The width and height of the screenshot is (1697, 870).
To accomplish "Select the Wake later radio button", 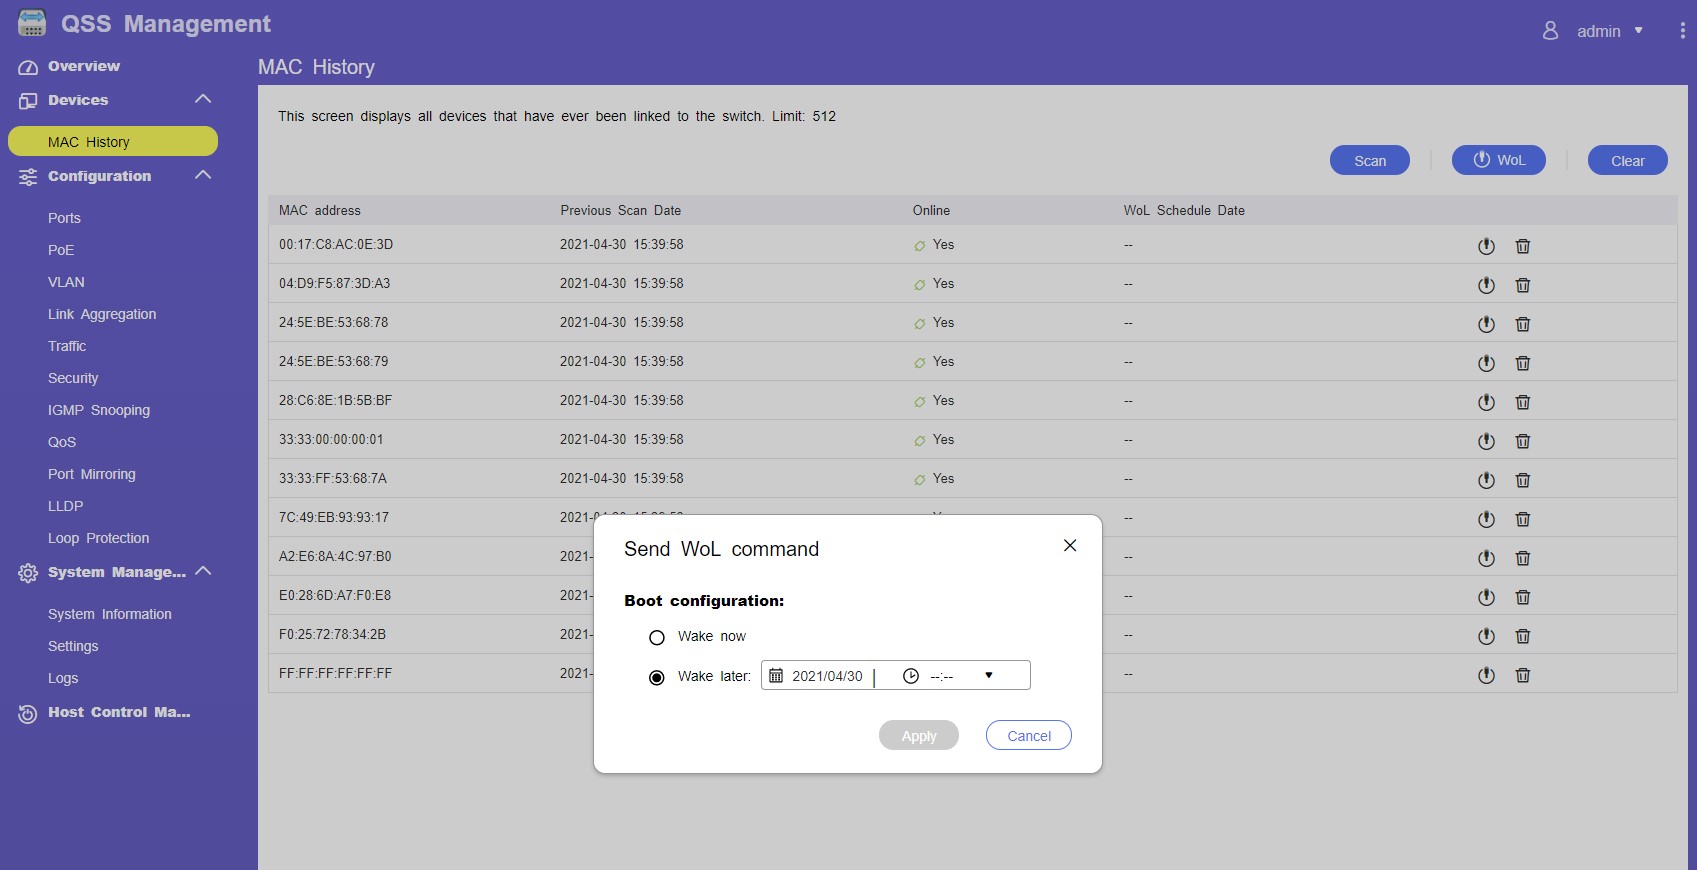I will click(657, 677).
